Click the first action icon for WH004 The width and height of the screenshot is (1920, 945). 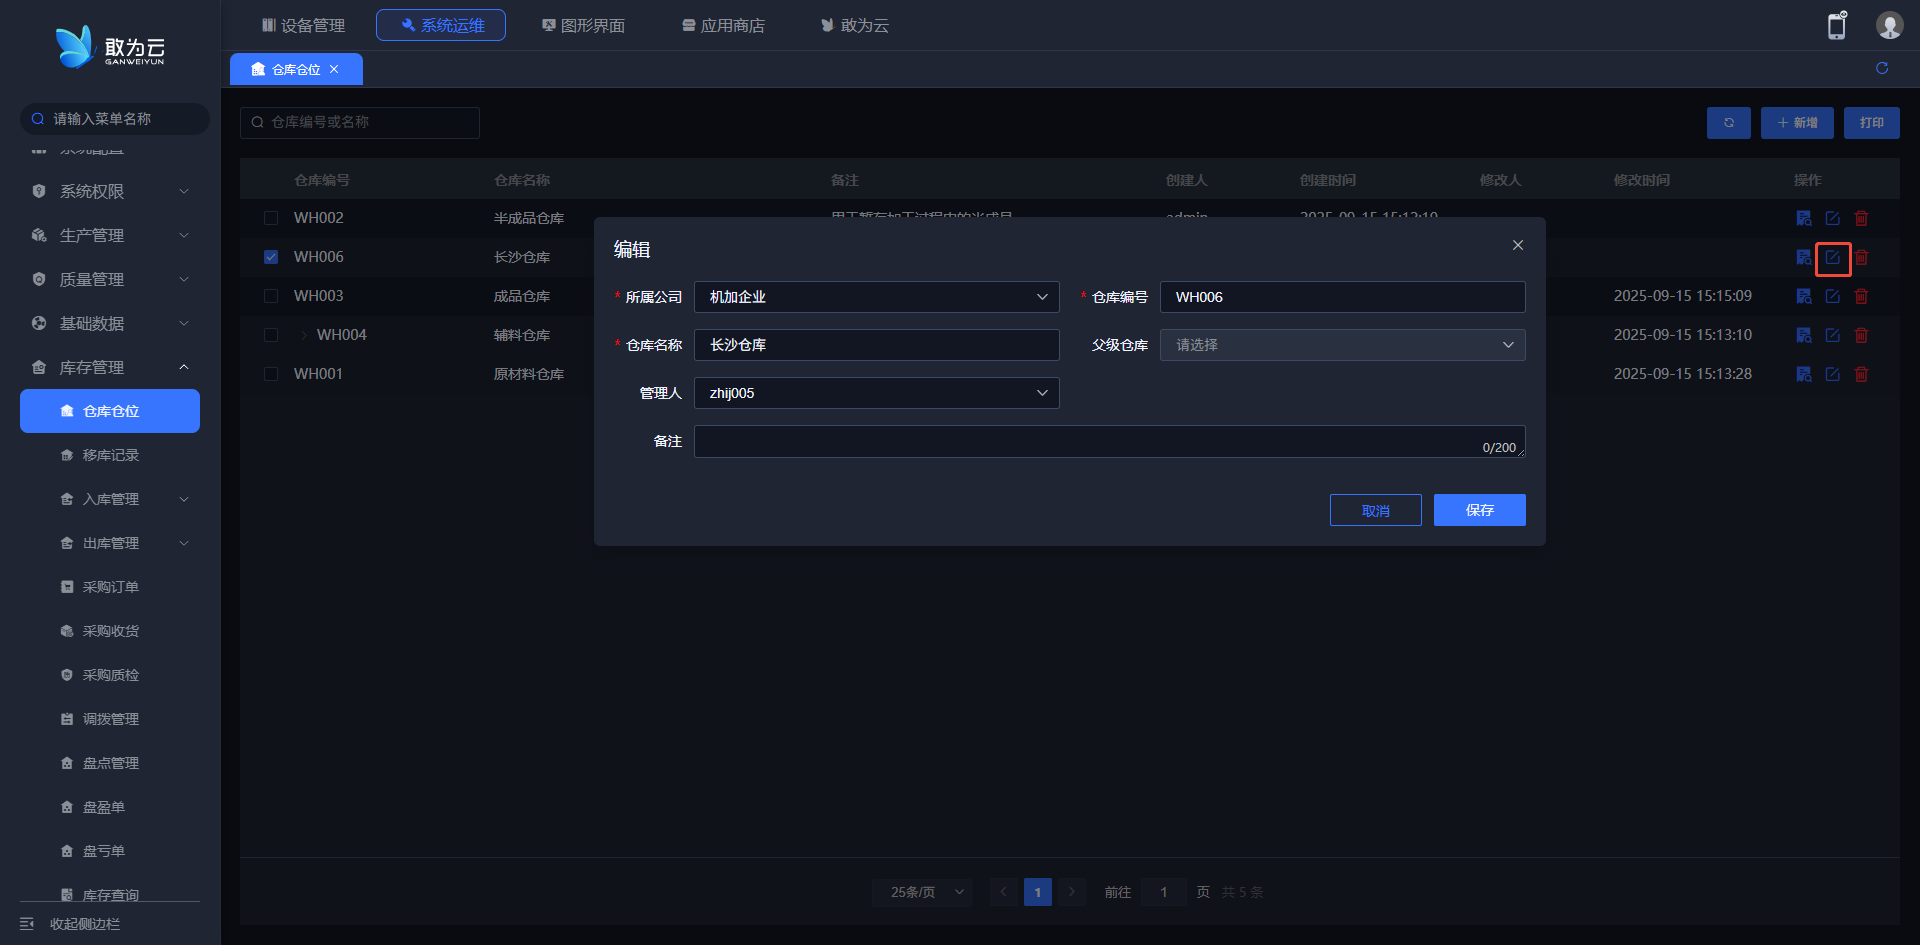[1803, 335]
